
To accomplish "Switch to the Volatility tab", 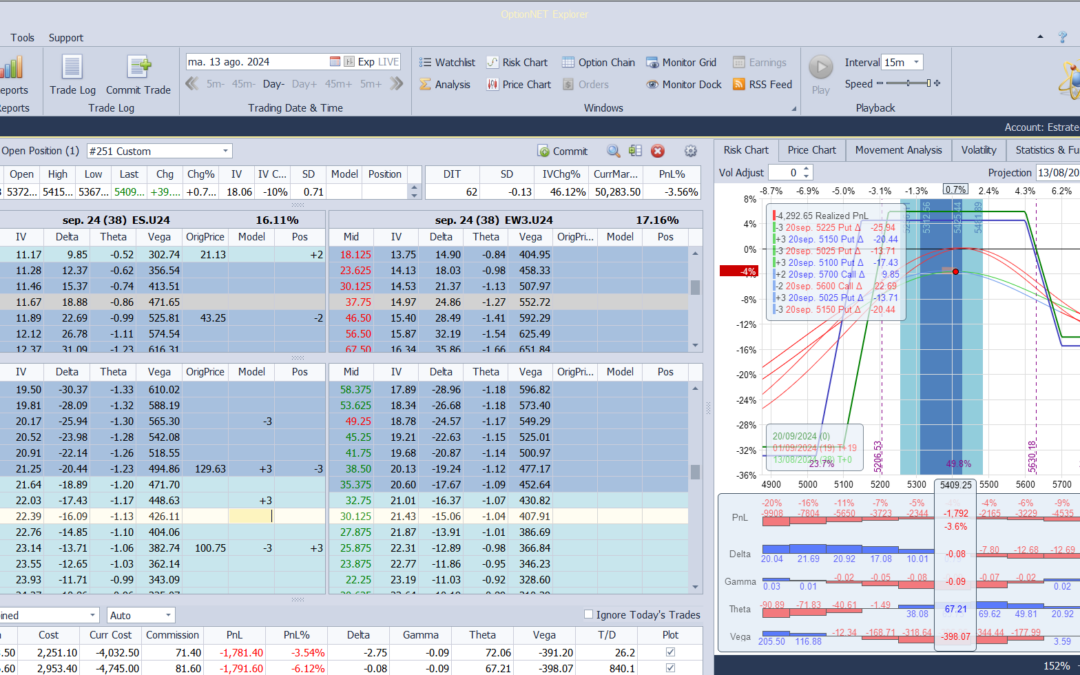I will 978,149.
